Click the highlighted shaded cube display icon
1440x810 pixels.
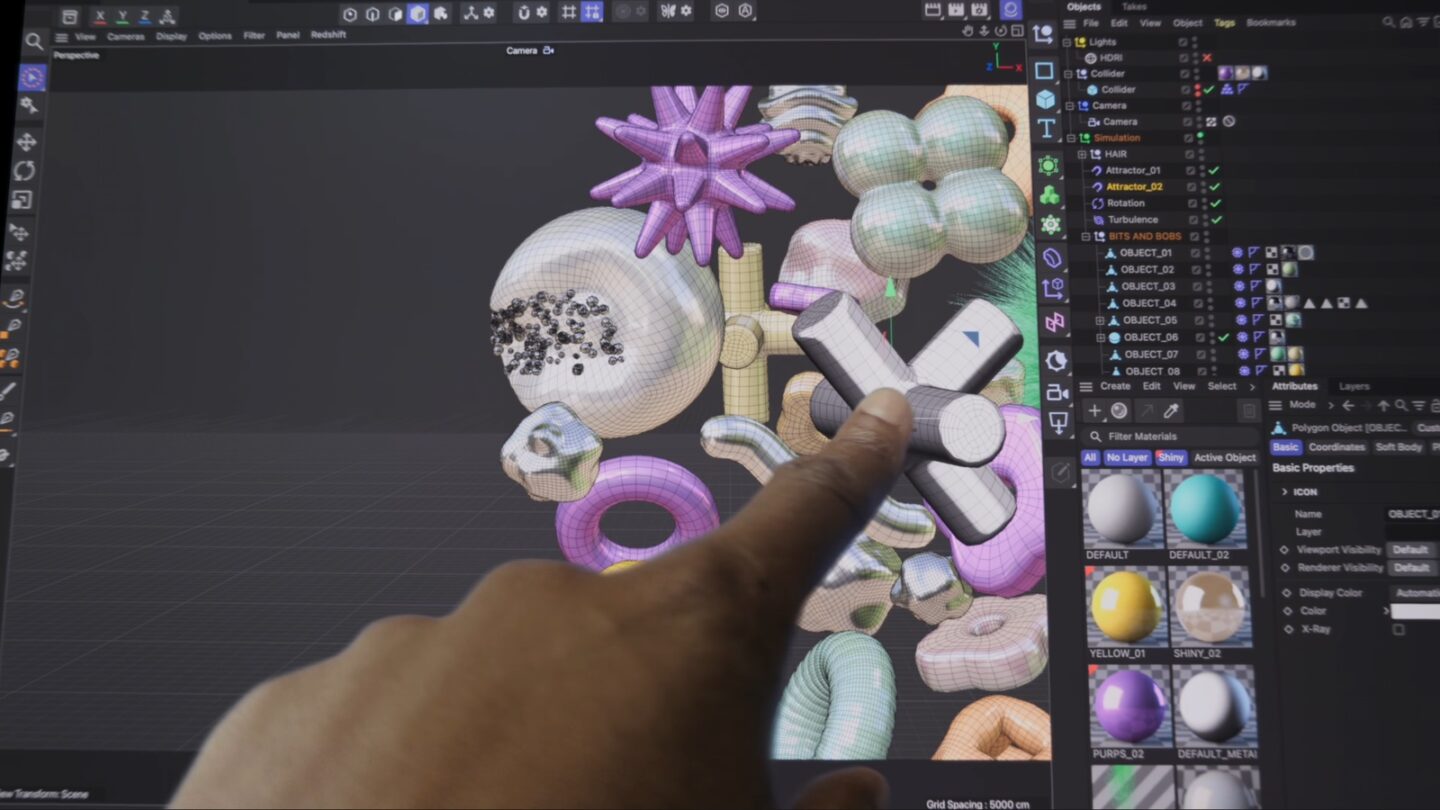tap(417, 13)
